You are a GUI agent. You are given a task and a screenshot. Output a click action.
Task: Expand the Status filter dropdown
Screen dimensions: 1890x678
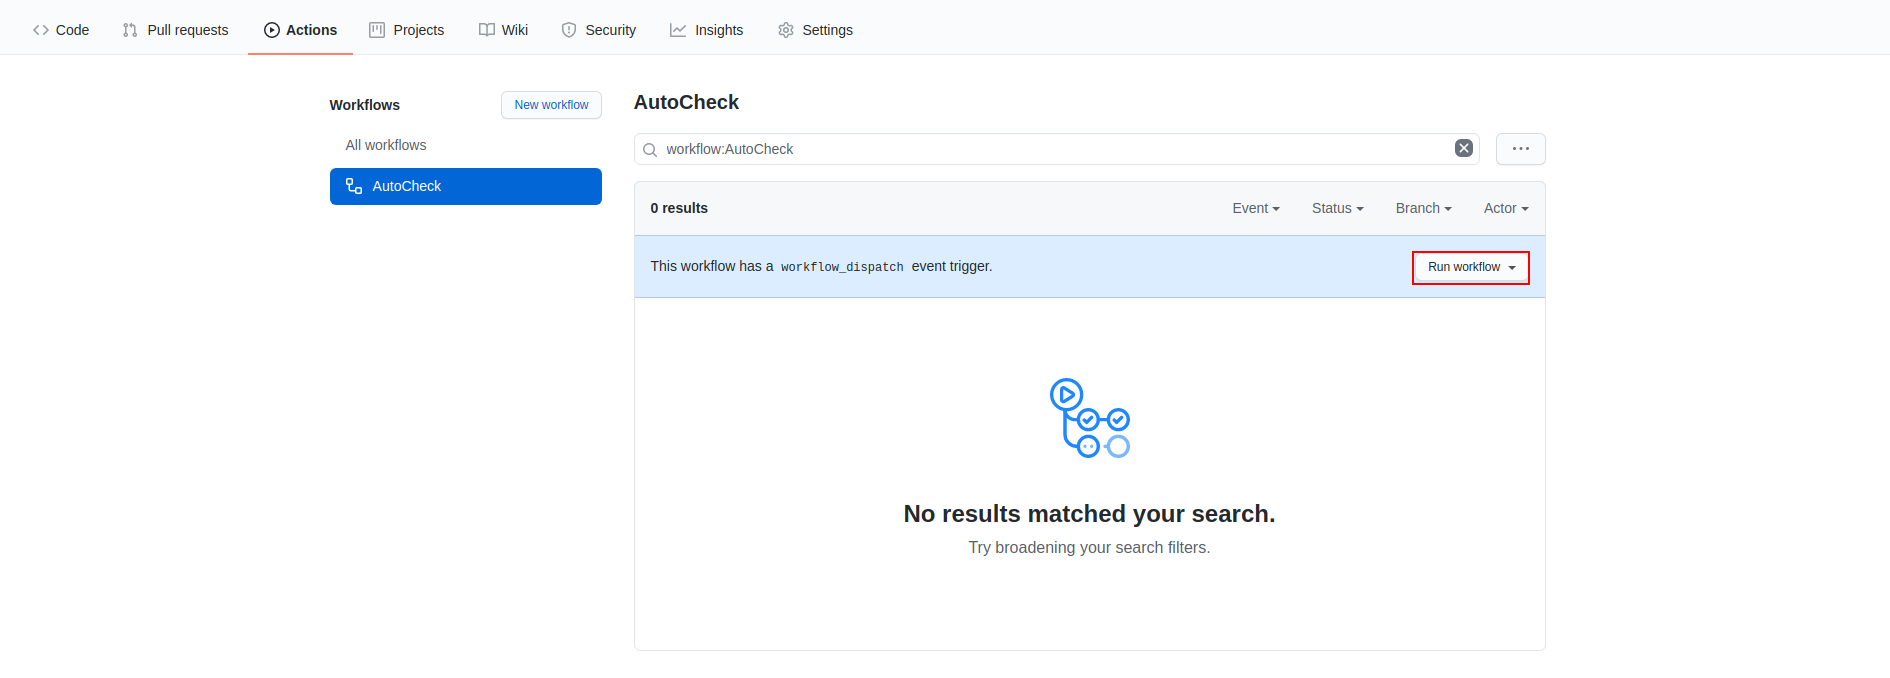(x=1338, y=208)
